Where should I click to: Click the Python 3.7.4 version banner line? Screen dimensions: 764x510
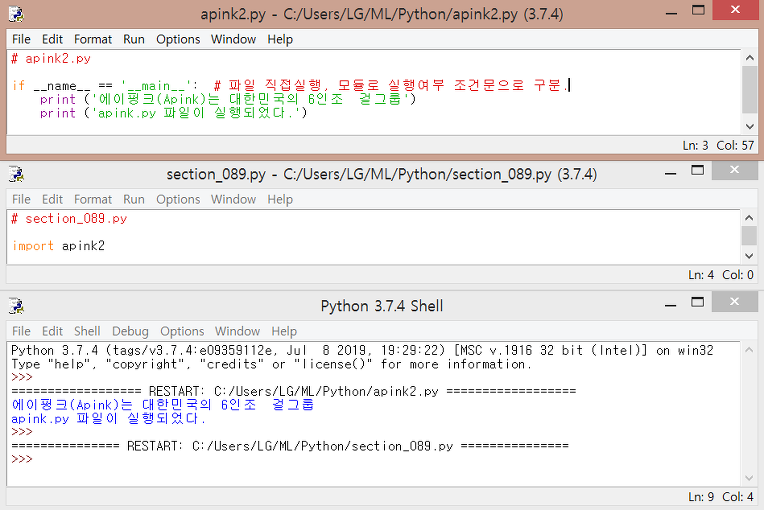click(362, 351)
